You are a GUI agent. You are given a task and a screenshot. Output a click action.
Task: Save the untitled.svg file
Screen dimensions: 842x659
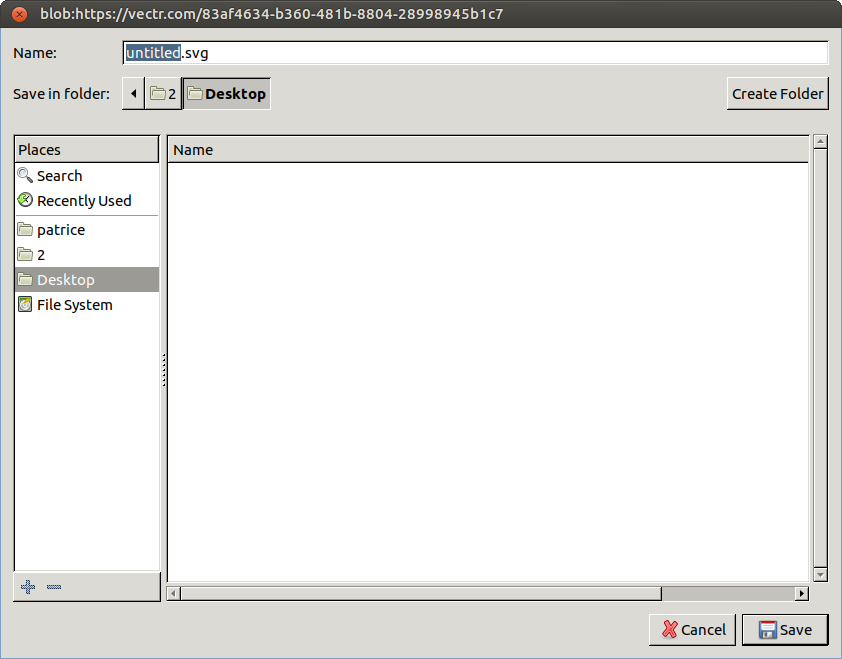click(x=785, y=629)
